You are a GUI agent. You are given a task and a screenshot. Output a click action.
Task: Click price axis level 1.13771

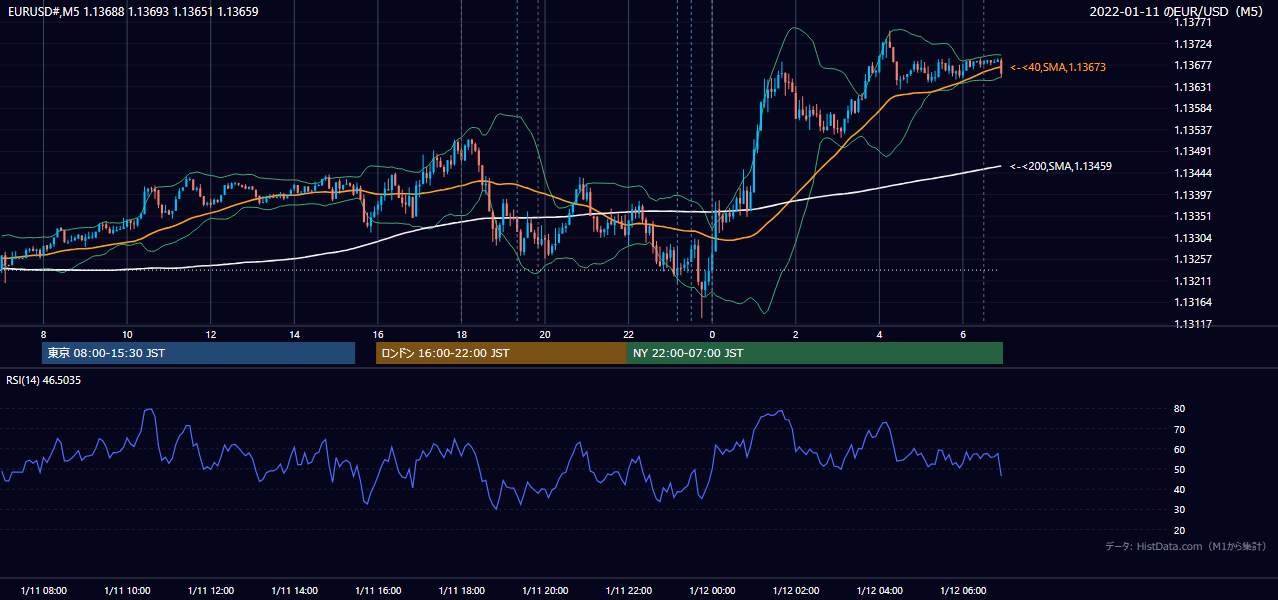pyautogui.click(x=1193, y=23)
